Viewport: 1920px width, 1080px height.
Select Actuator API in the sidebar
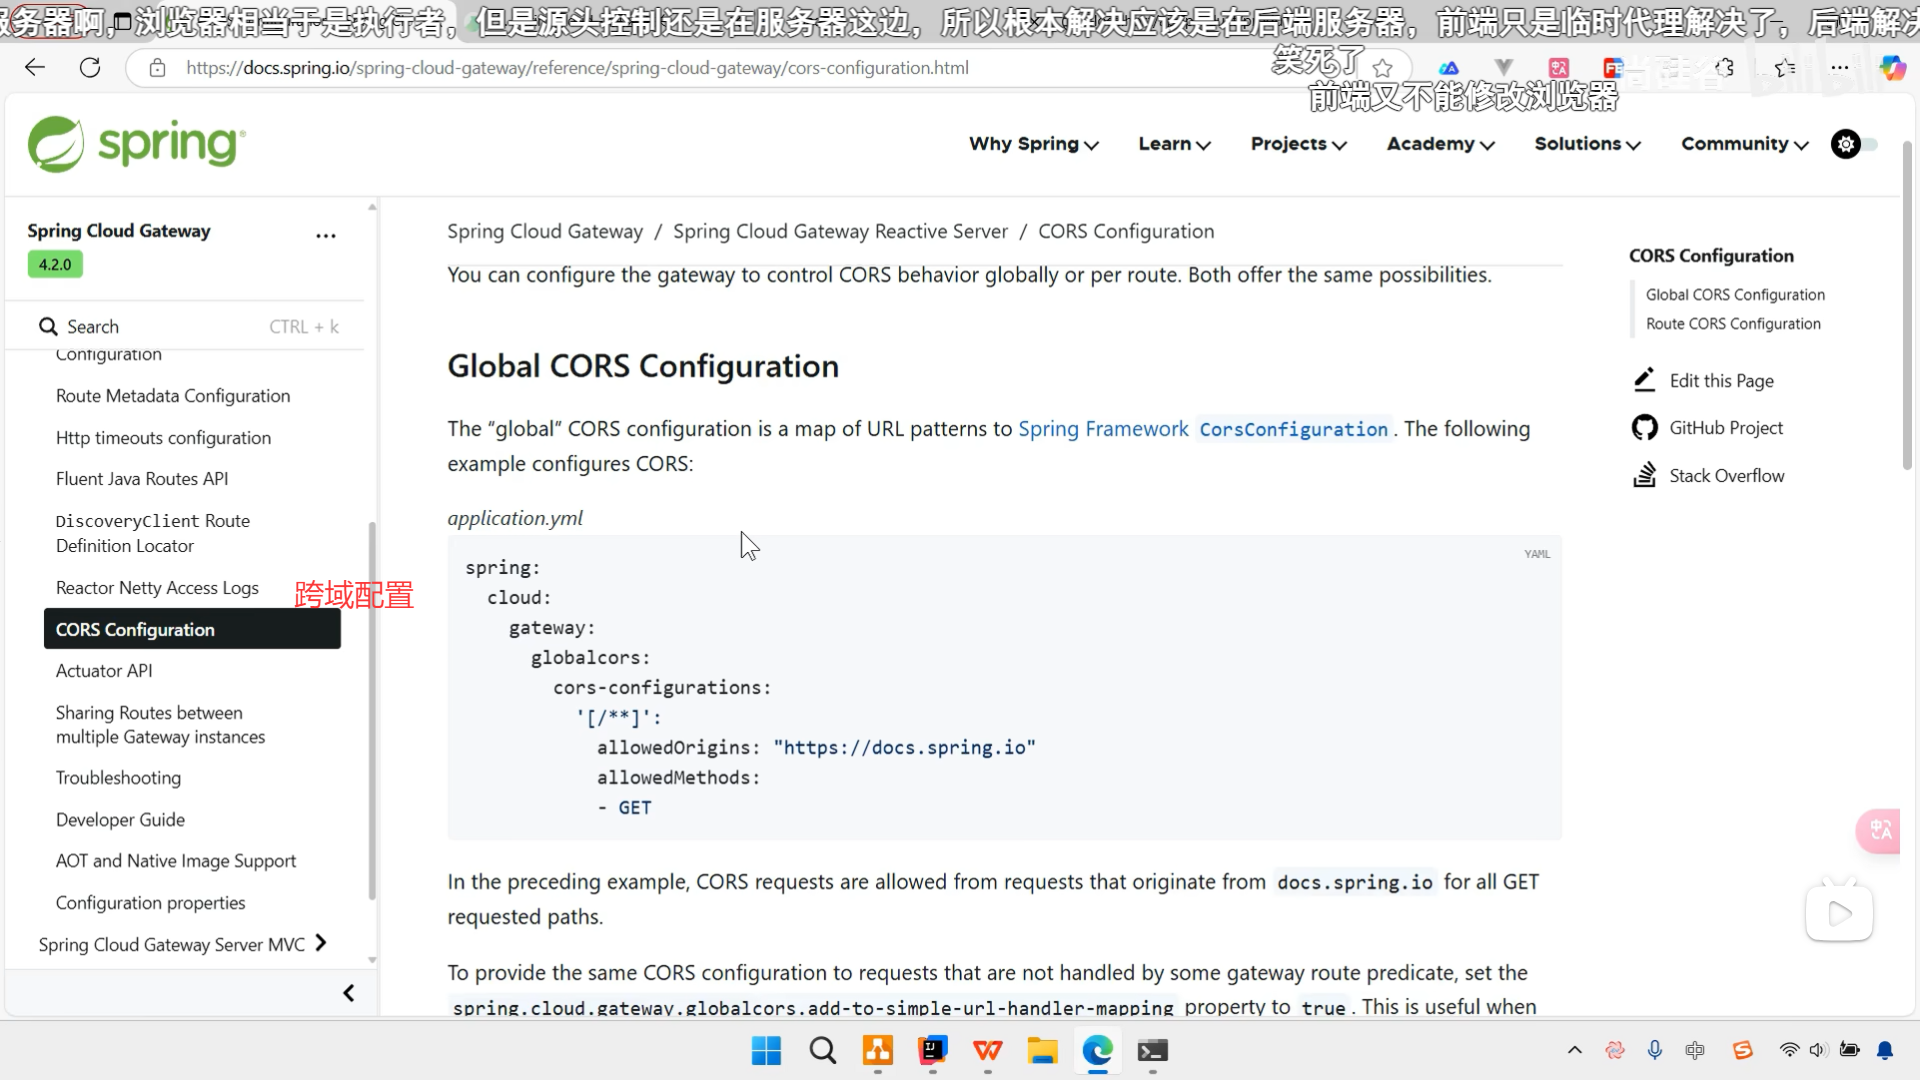(104, 671)
